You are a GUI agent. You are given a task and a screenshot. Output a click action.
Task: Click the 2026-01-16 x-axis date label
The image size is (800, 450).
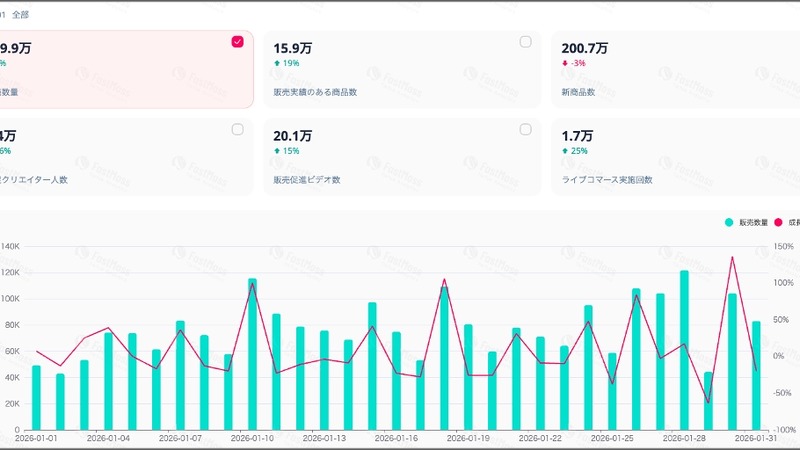click(396, 438)
